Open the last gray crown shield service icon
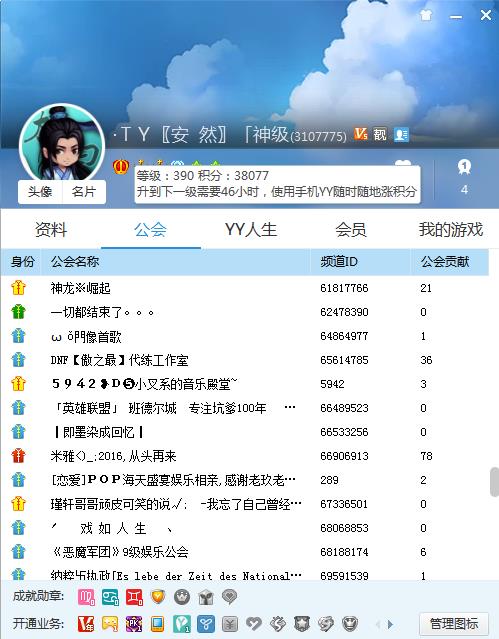The height and width of the screenshot is (639, 499). pos(350,624)
